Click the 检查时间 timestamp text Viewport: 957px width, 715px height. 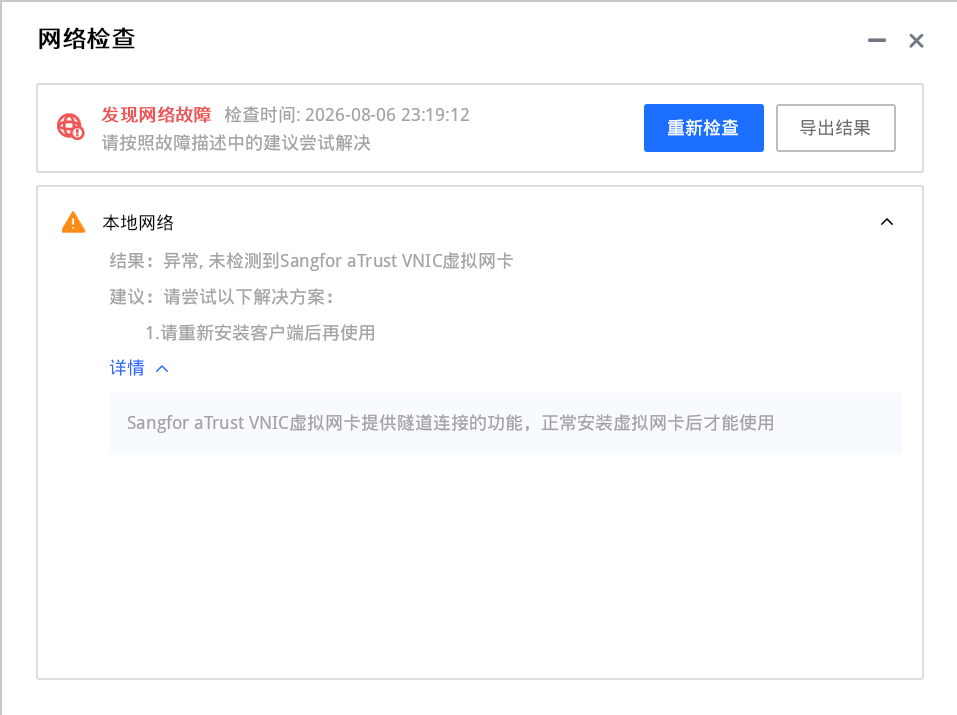pyautogui.click(x=347, y=115)
